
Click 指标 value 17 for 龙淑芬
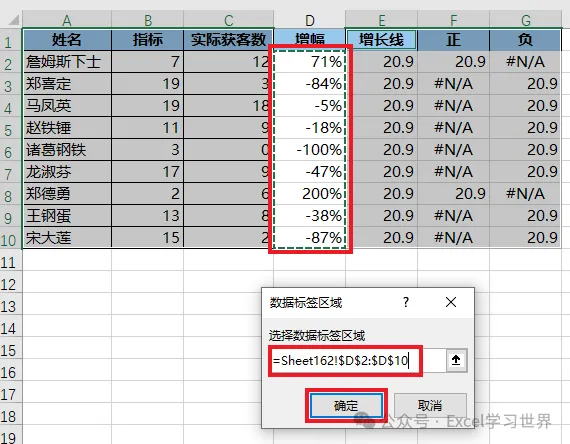click(x=148, y=172)
